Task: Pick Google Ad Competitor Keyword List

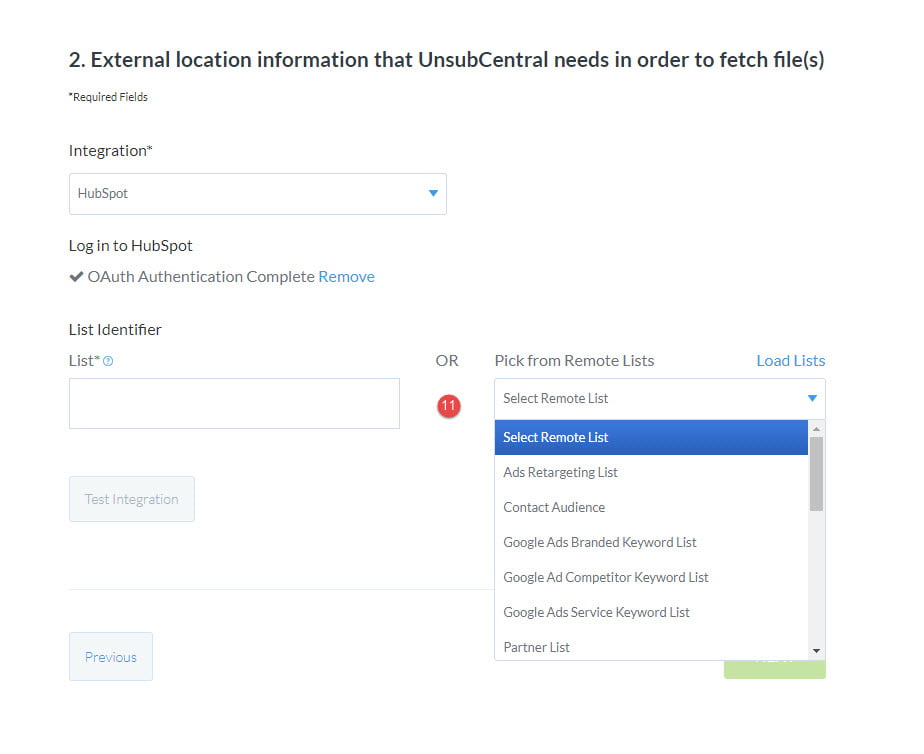Action: (x=651, y=577)
